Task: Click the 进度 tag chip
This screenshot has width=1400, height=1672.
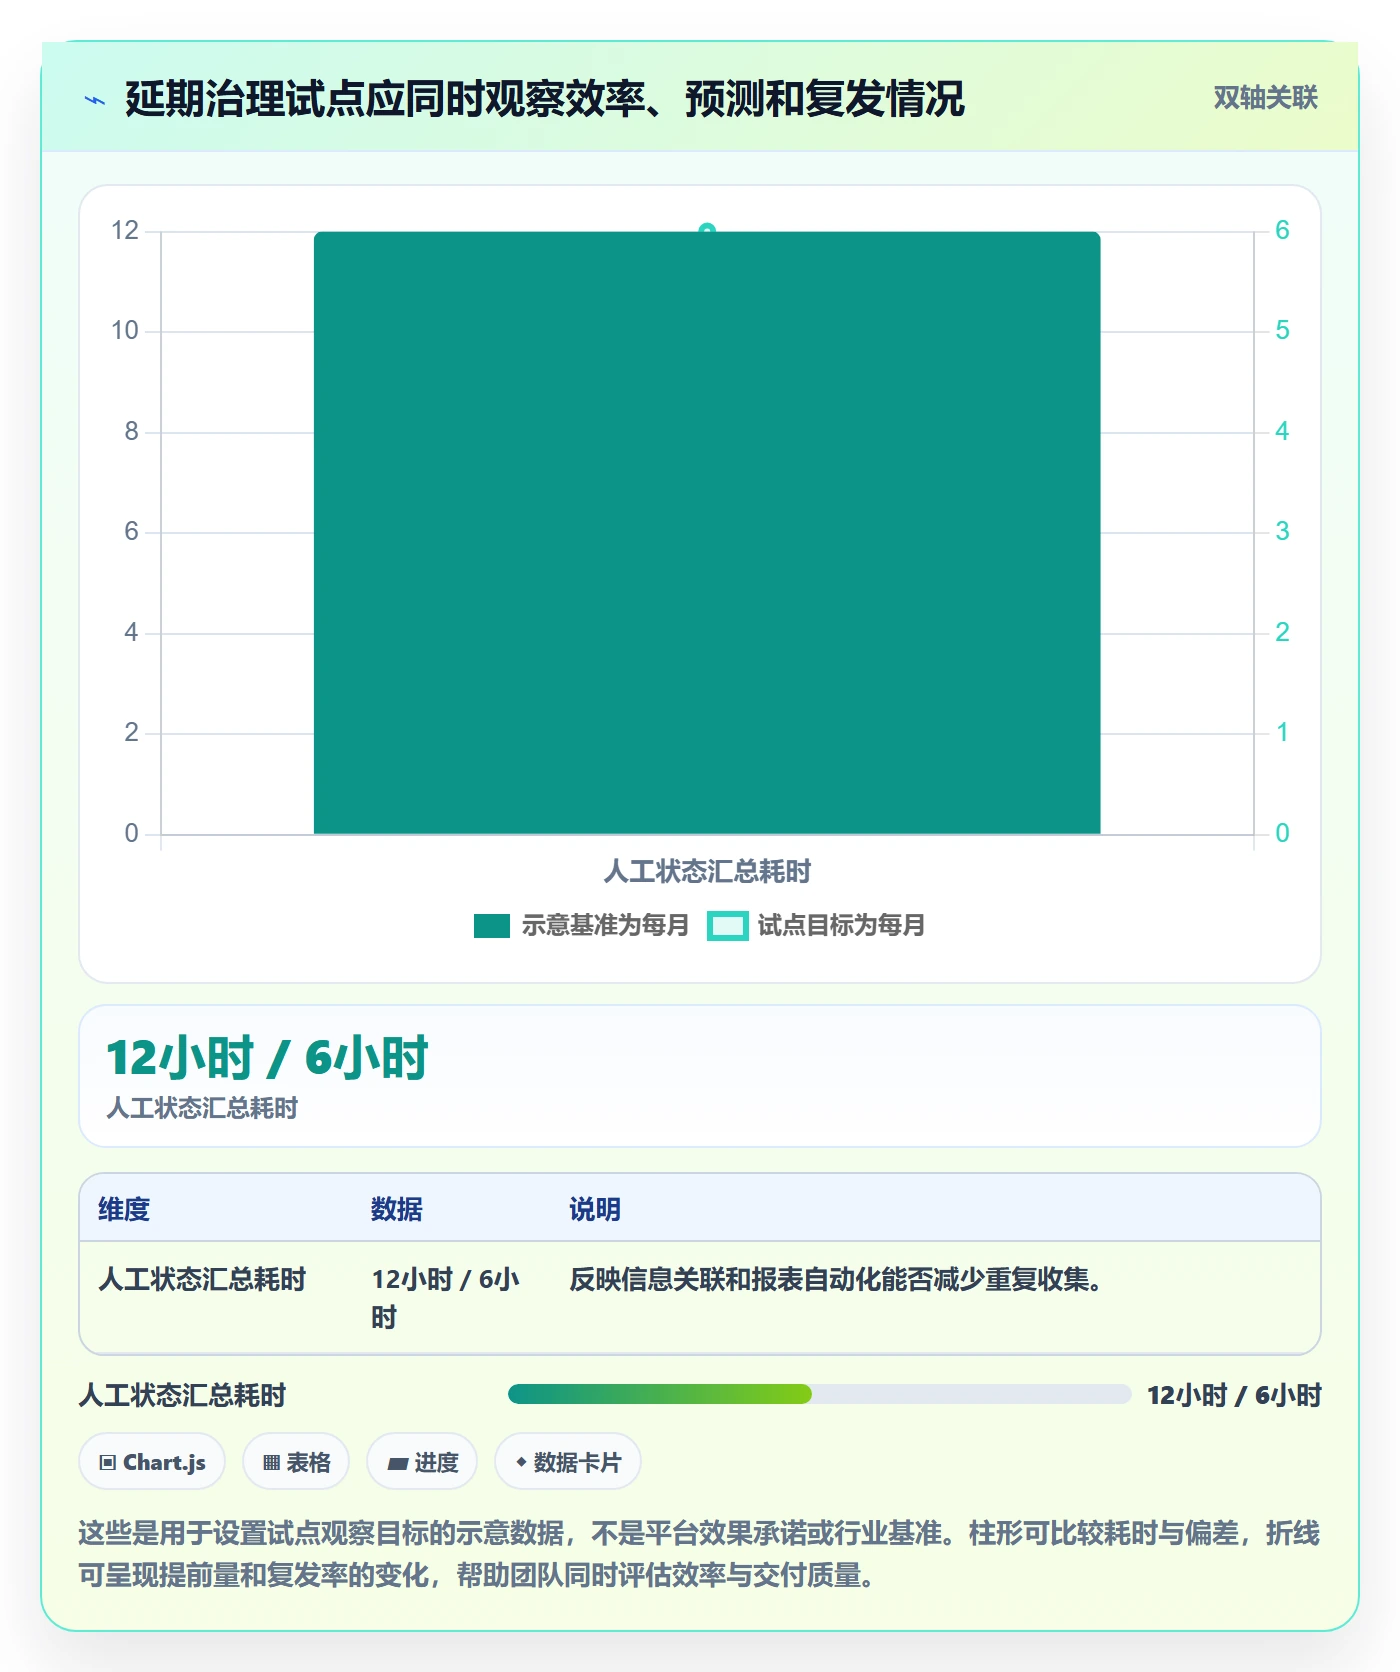Action: coord(422,1462)
